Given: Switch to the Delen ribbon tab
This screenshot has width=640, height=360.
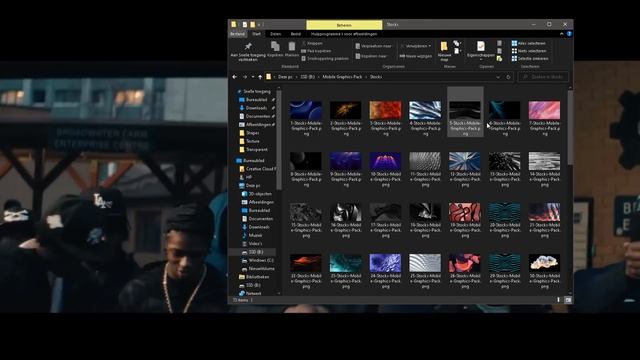Looking at the screenshot, I should [276, 34].
